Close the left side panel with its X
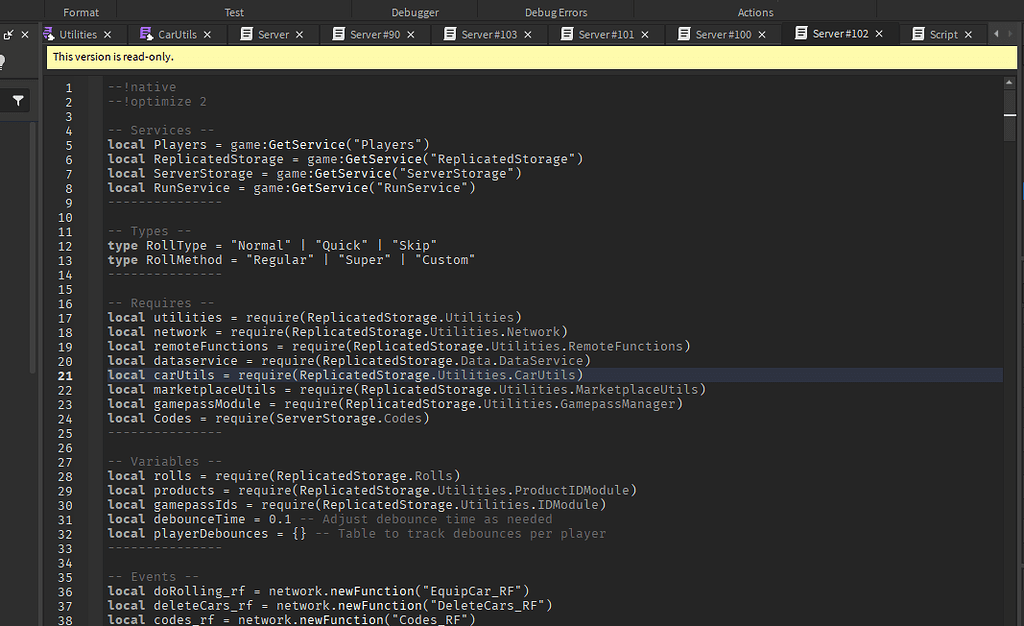Image resolution: width=1024 pixels, height=626 pixels. point(24,33)
